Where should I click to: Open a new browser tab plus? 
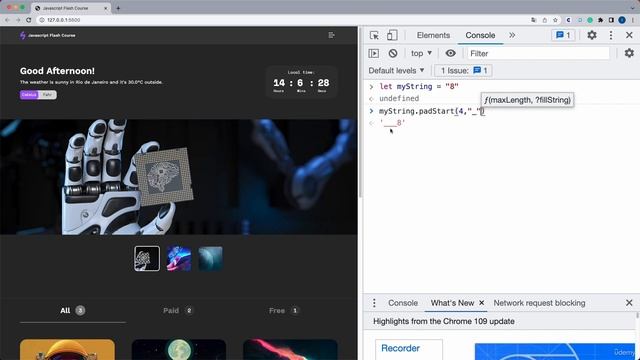(x=118, y=8)
